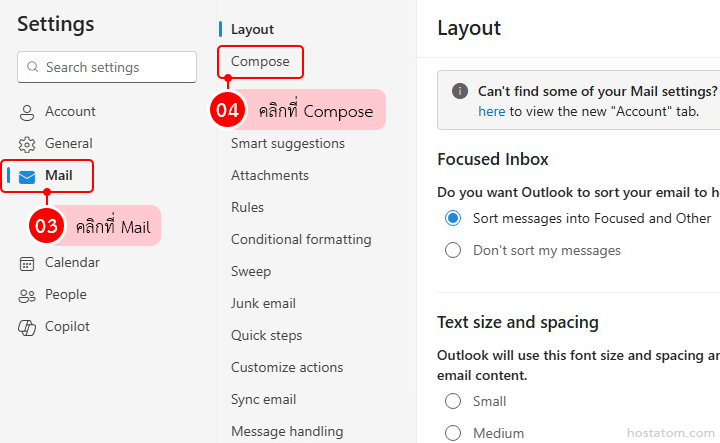
Task: Click the Settings title text
Action: [x=56, y=24]
